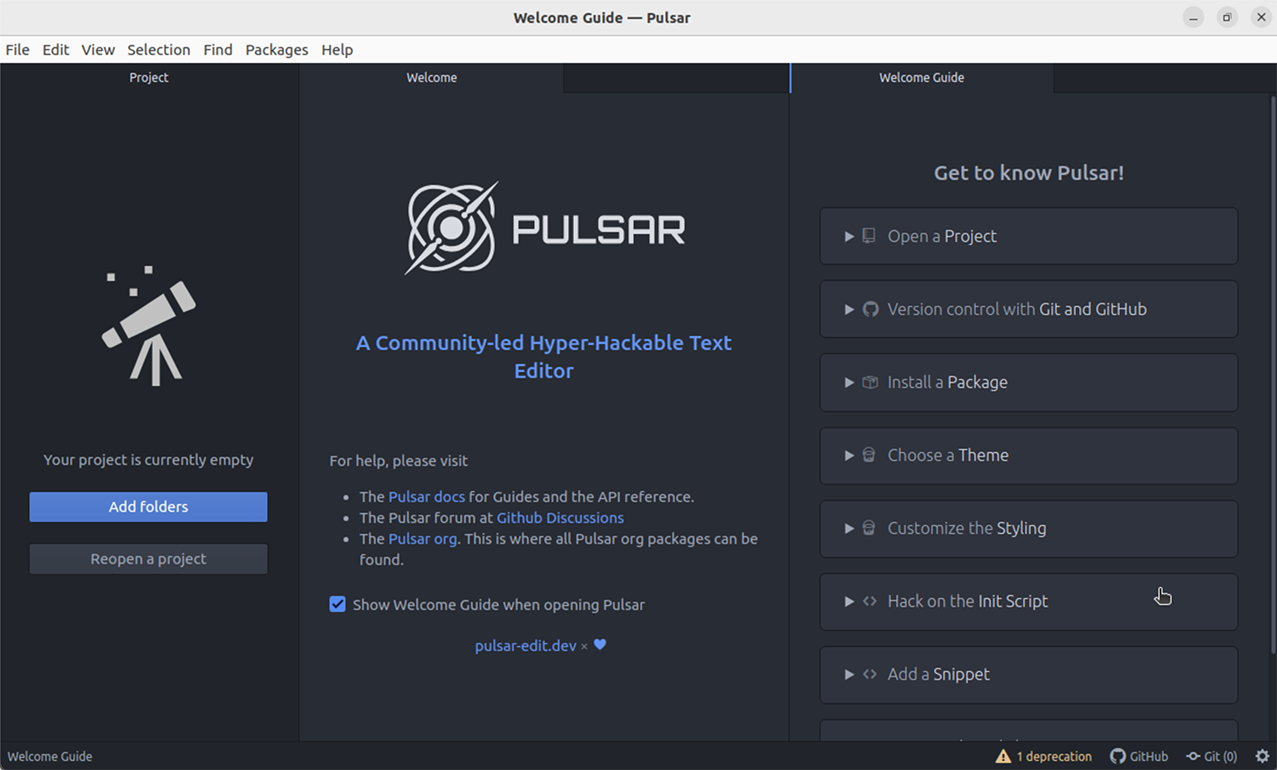Screen dimensions: 1277x770
Task: Click the octocat icon beside Version control
Action: click(x=869, y=309)
